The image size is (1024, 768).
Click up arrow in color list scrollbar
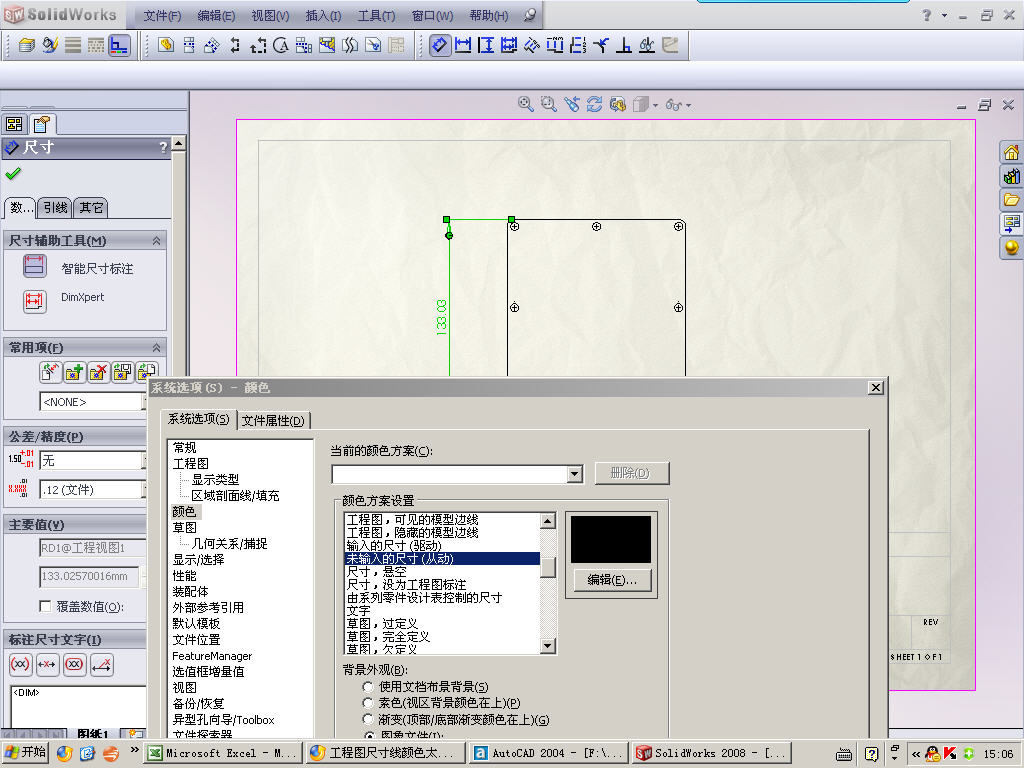548,520
